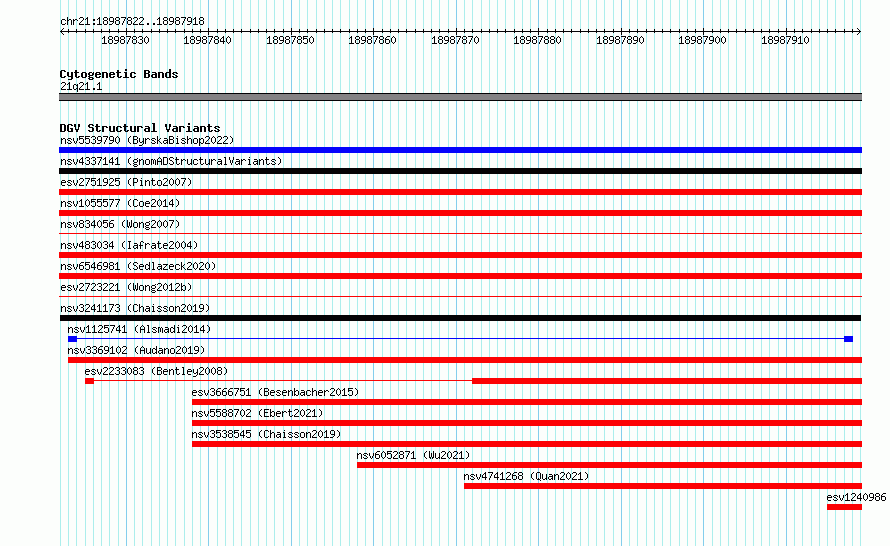Click the chr21:18987822..18987918 region label
The height and width of the screenshot is (546, 890).
132,21
